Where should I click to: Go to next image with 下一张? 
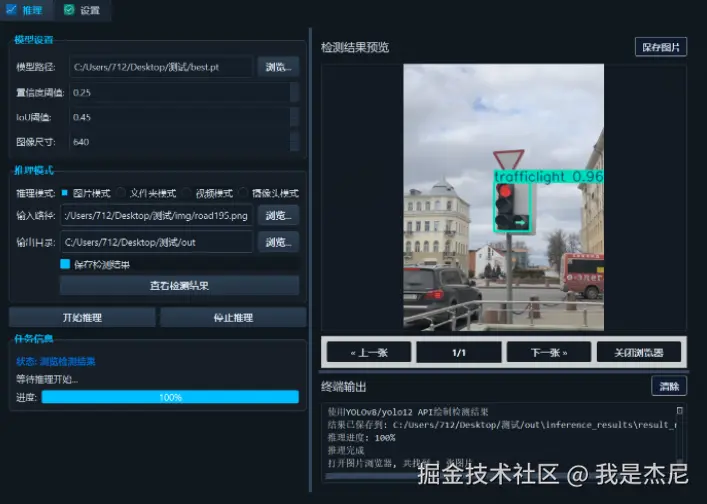(x=548, y=352)
